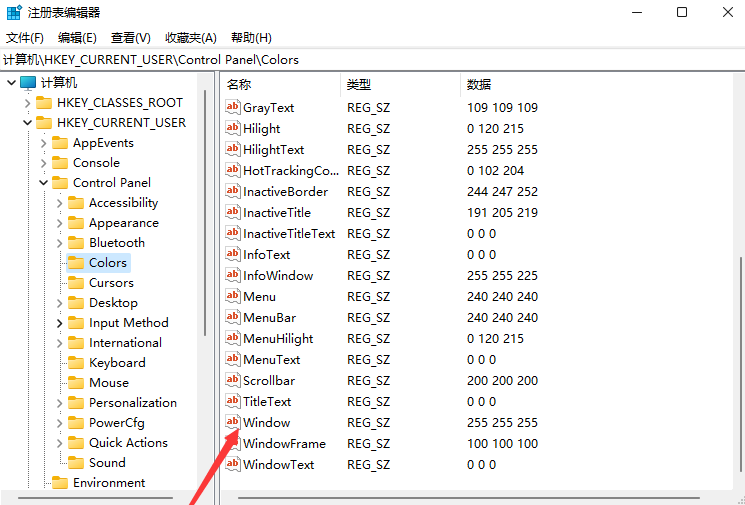The height and width of the screenshot is (505, 745).
Task: Collapse the Control Panel tree node
Action: pos(43,183)
